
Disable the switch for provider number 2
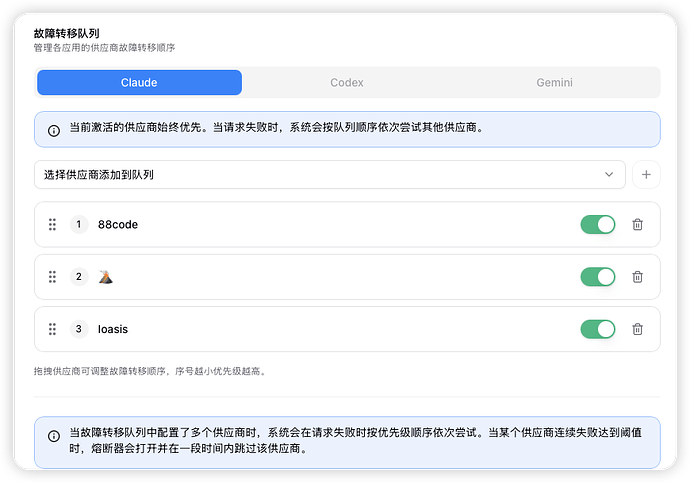tap(598, 277)
